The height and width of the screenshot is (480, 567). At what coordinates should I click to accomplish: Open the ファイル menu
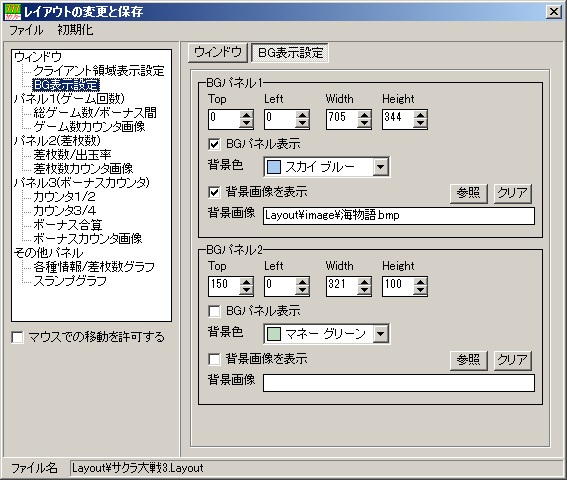26,30
